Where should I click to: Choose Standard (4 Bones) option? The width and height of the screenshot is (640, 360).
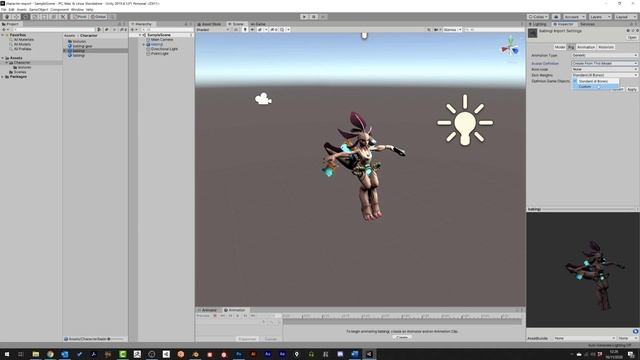(596, 81)
